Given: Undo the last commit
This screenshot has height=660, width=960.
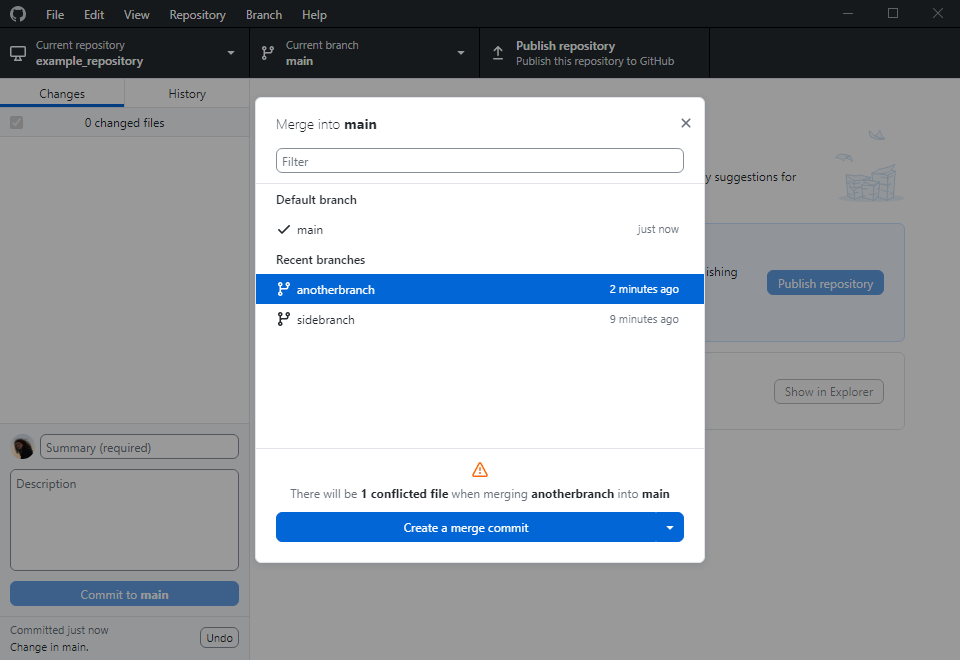Looking at the screenshot, I should pos(219,638).
